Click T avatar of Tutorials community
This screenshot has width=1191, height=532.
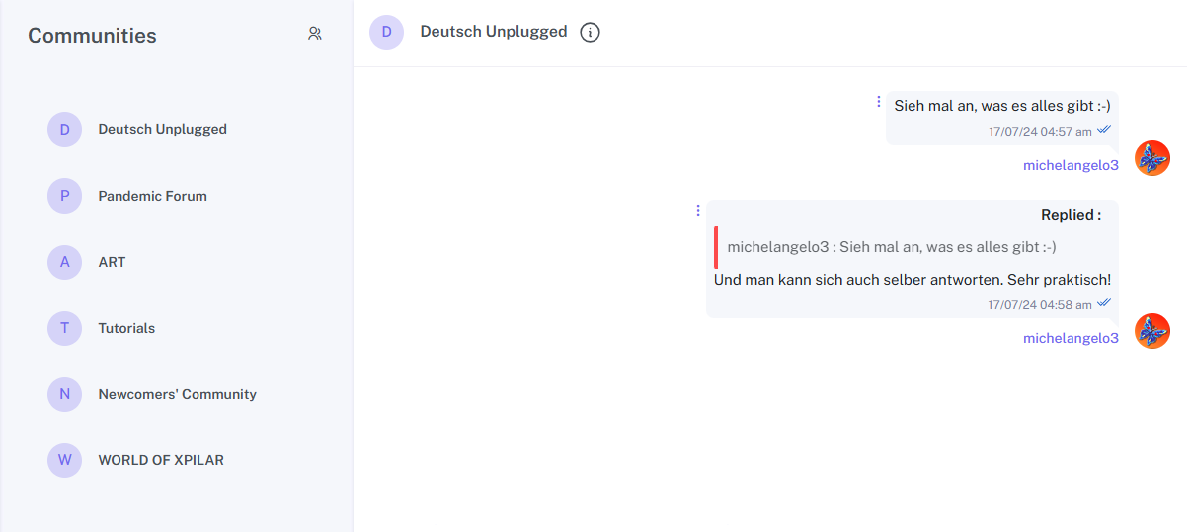[65, 328]
